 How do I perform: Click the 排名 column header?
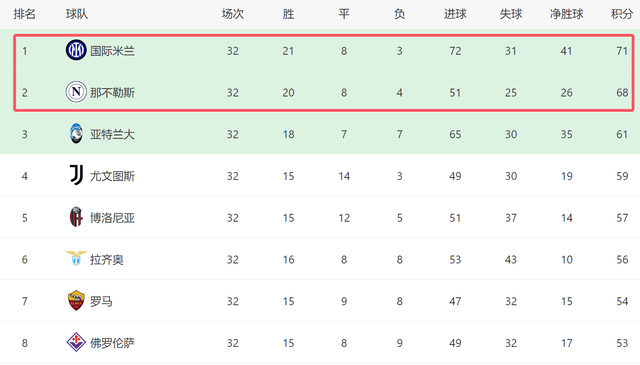tap(24, 14)
